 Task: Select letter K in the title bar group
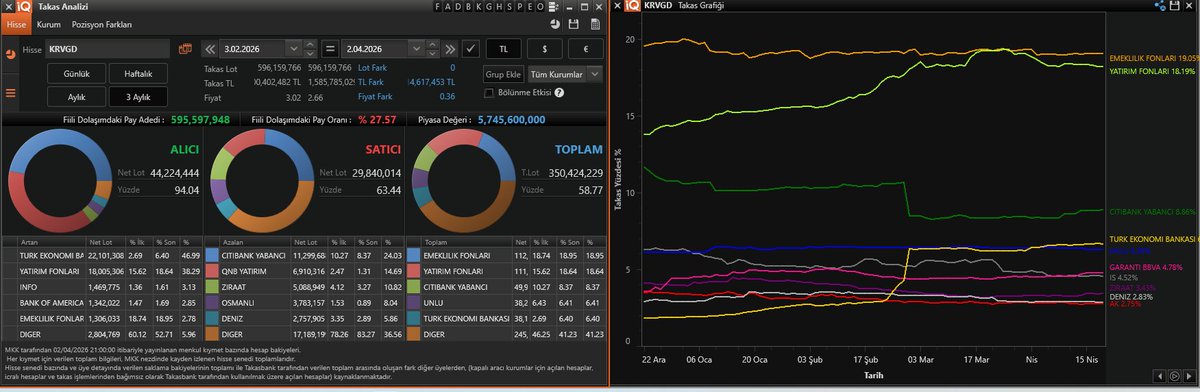pyautogui.click(x=480, y=6)
